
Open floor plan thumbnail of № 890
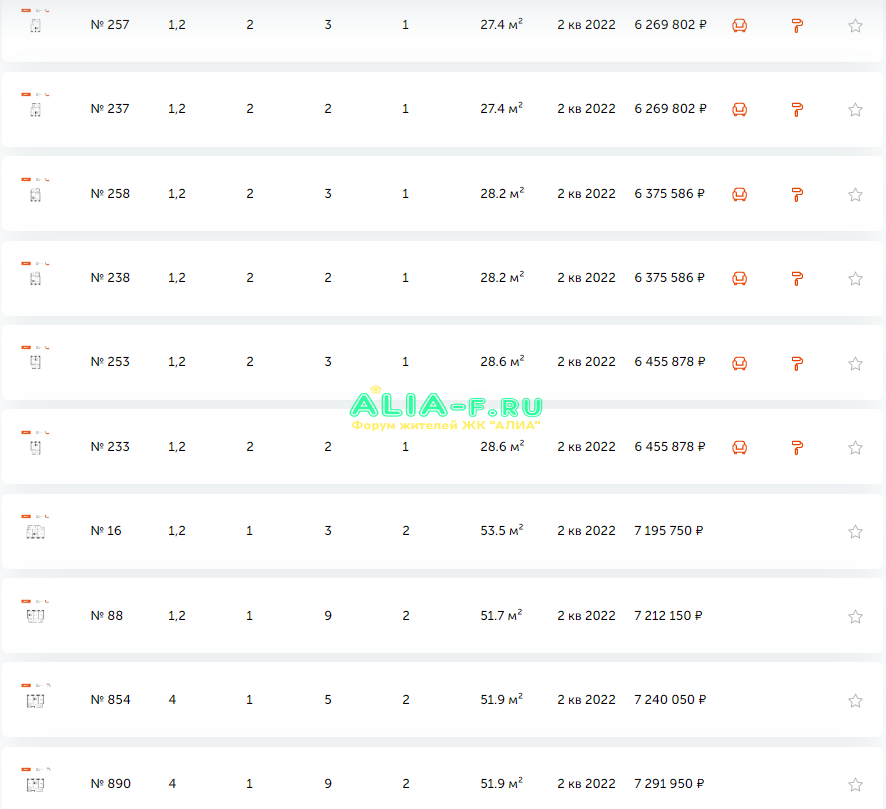pos(35,781)
